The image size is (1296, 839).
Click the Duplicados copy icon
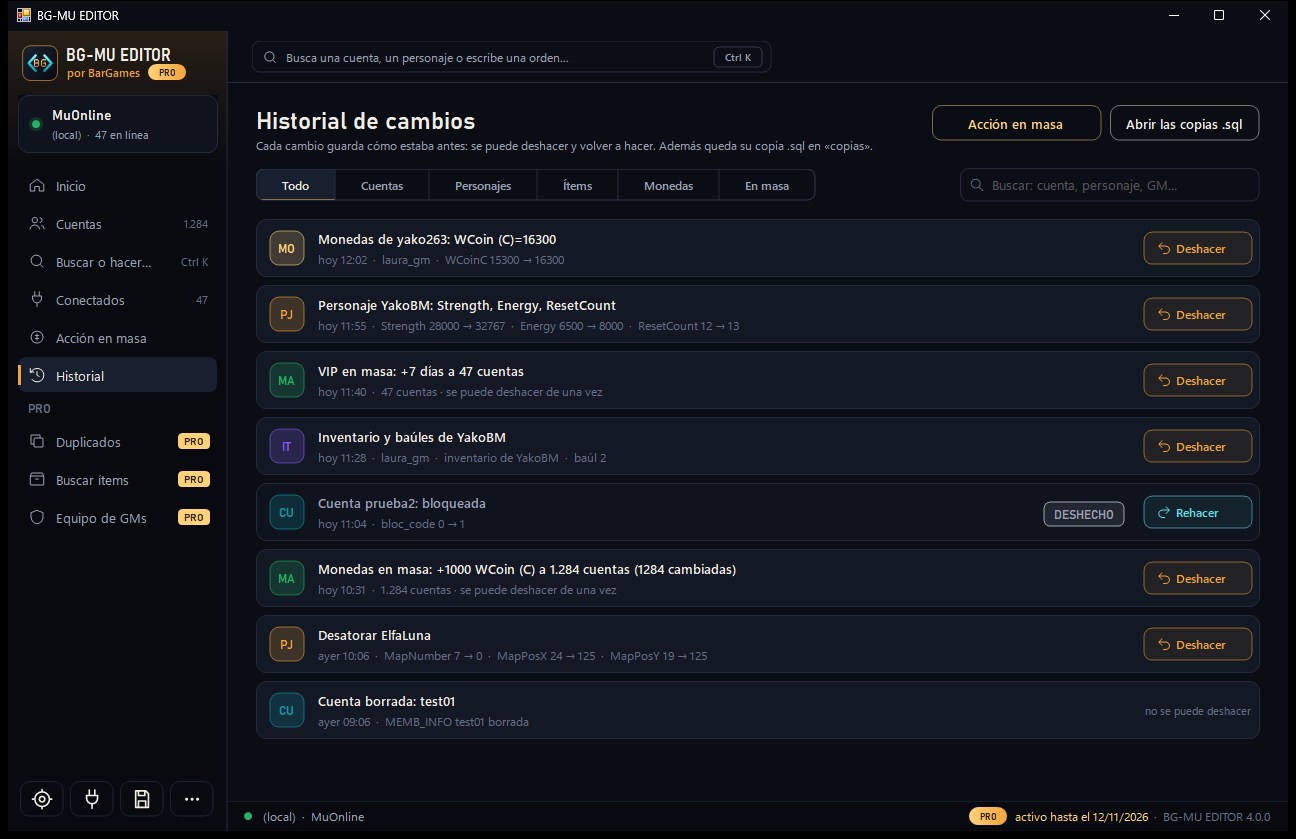pyautogui.click(x=37, y=442)
